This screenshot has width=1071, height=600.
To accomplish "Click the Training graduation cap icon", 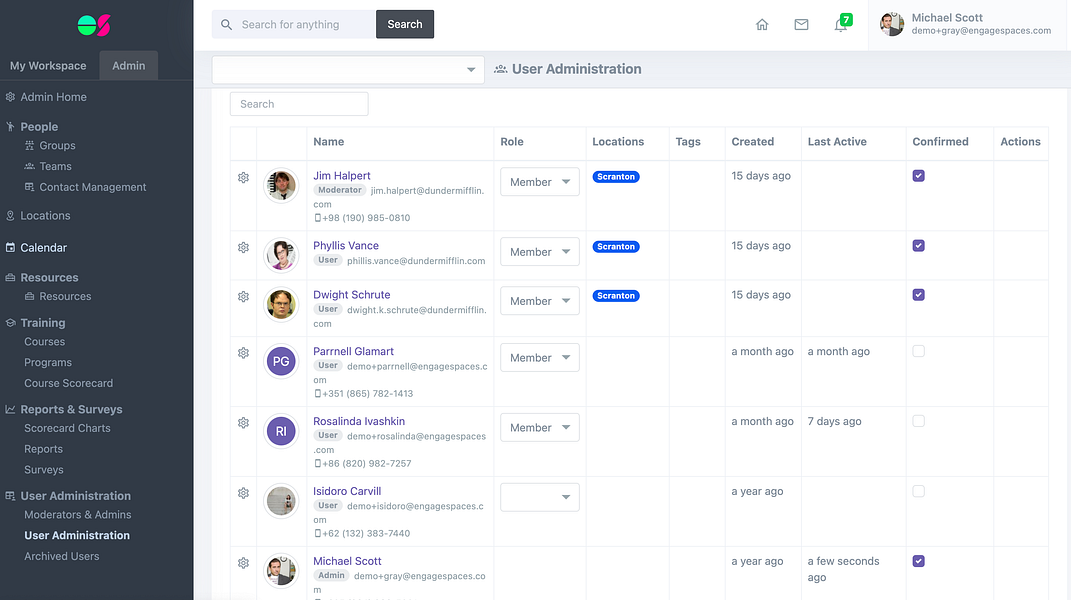I will [x=10, y=323].
